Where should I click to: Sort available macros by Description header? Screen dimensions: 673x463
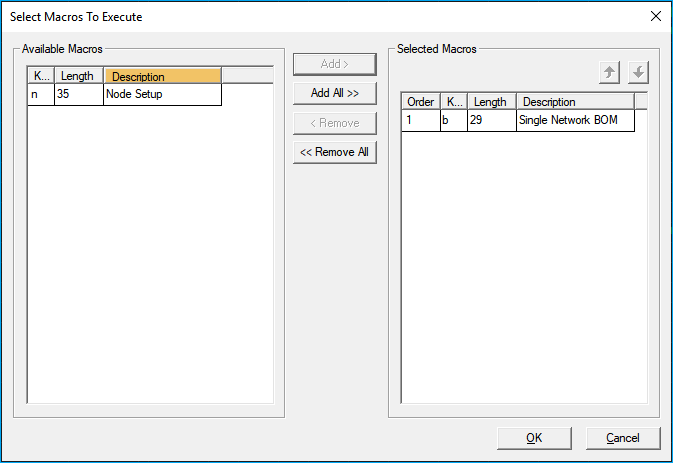pyautogui.click(x=163, y=76)
